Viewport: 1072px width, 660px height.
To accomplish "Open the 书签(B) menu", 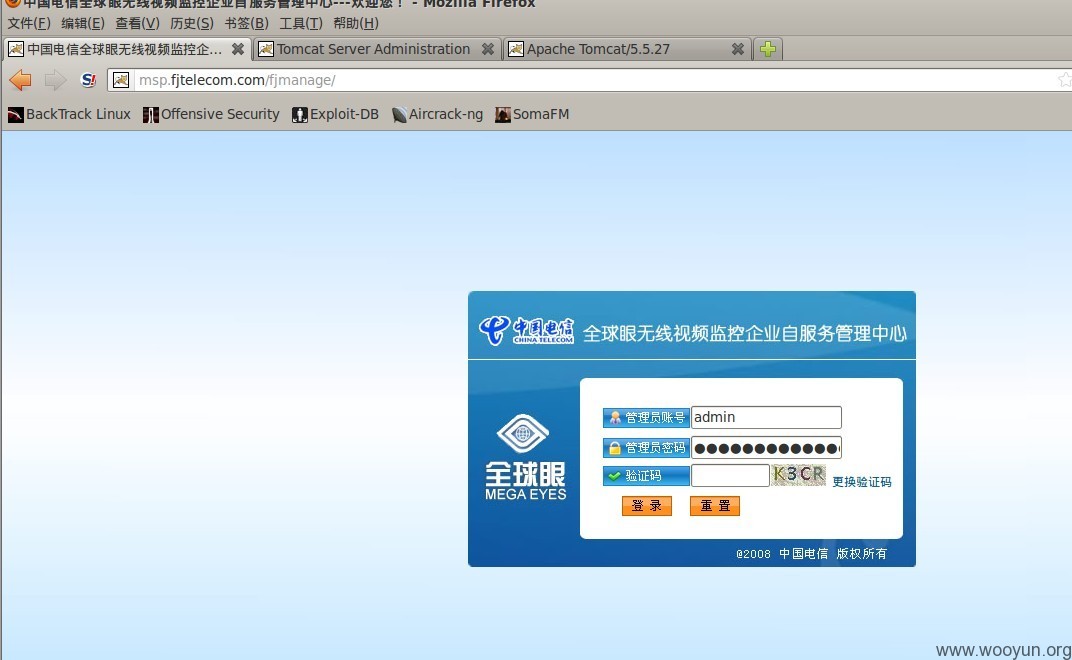I will (x=246, y=23).
